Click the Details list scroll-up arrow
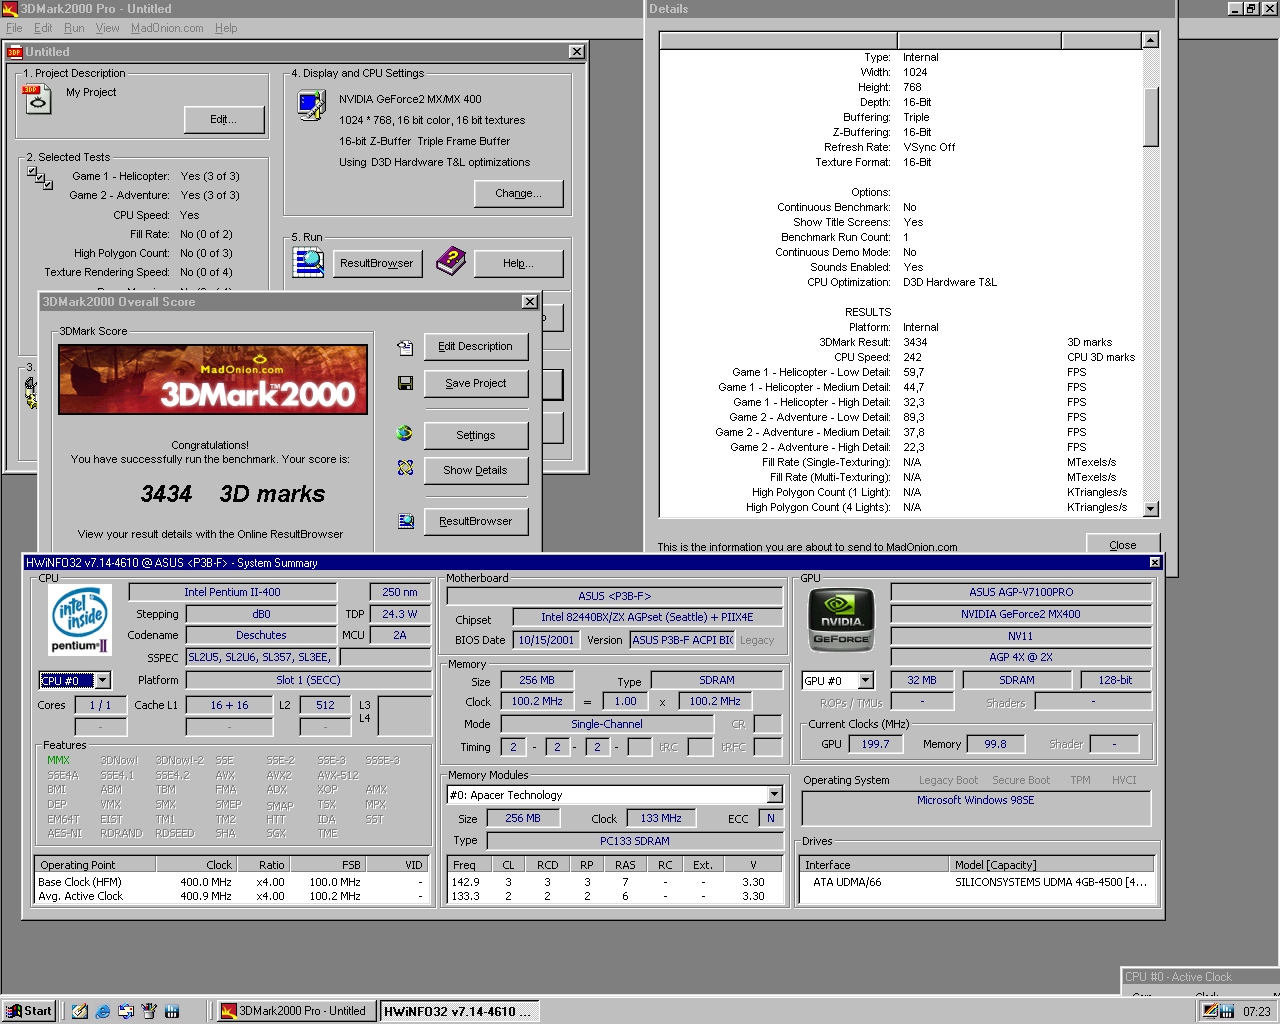 [x=1150, y=40]
